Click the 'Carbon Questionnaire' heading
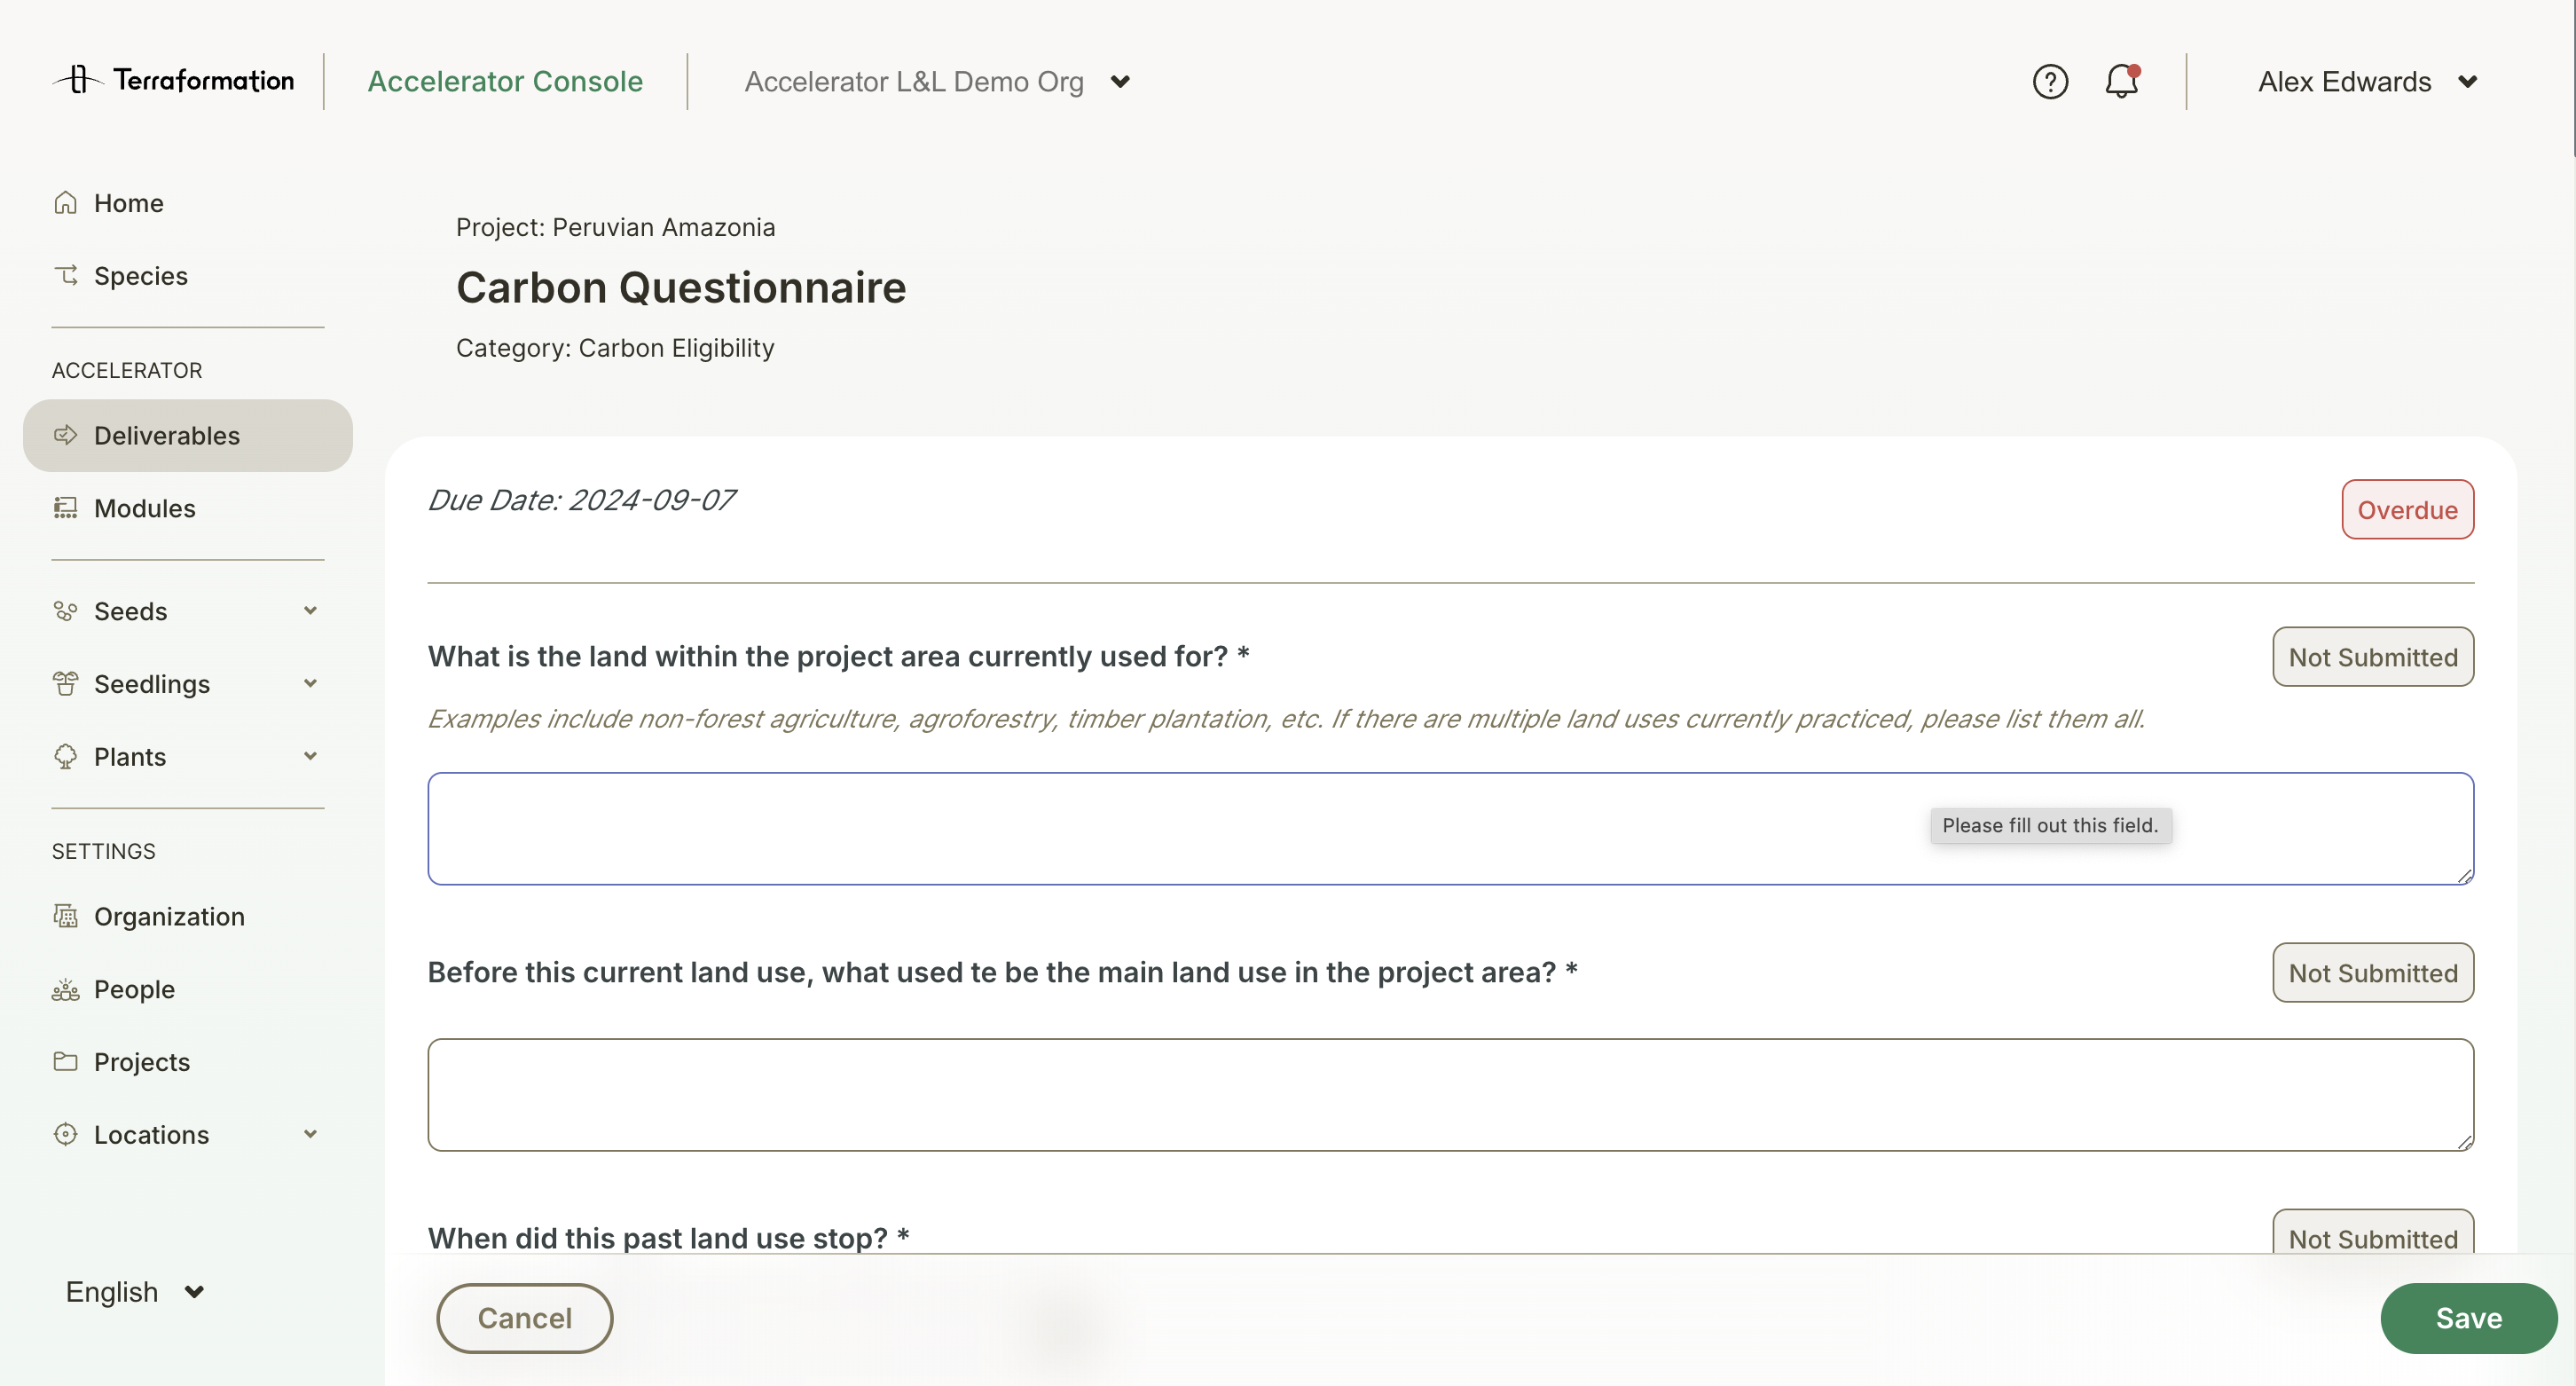Image resolution: width=2576 pixels, height=1386 pixels. [x=681, y=288]
